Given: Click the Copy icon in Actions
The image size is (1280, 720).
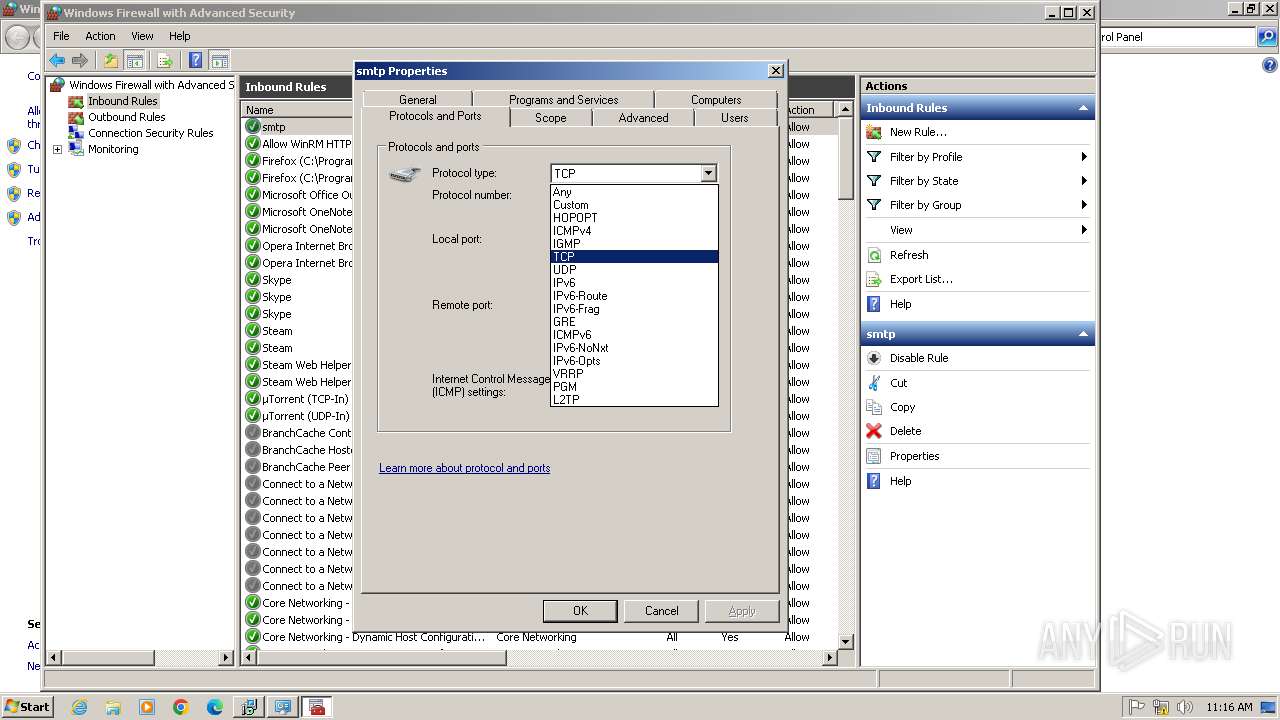Looking at the screenshot, I should (874, 407).
